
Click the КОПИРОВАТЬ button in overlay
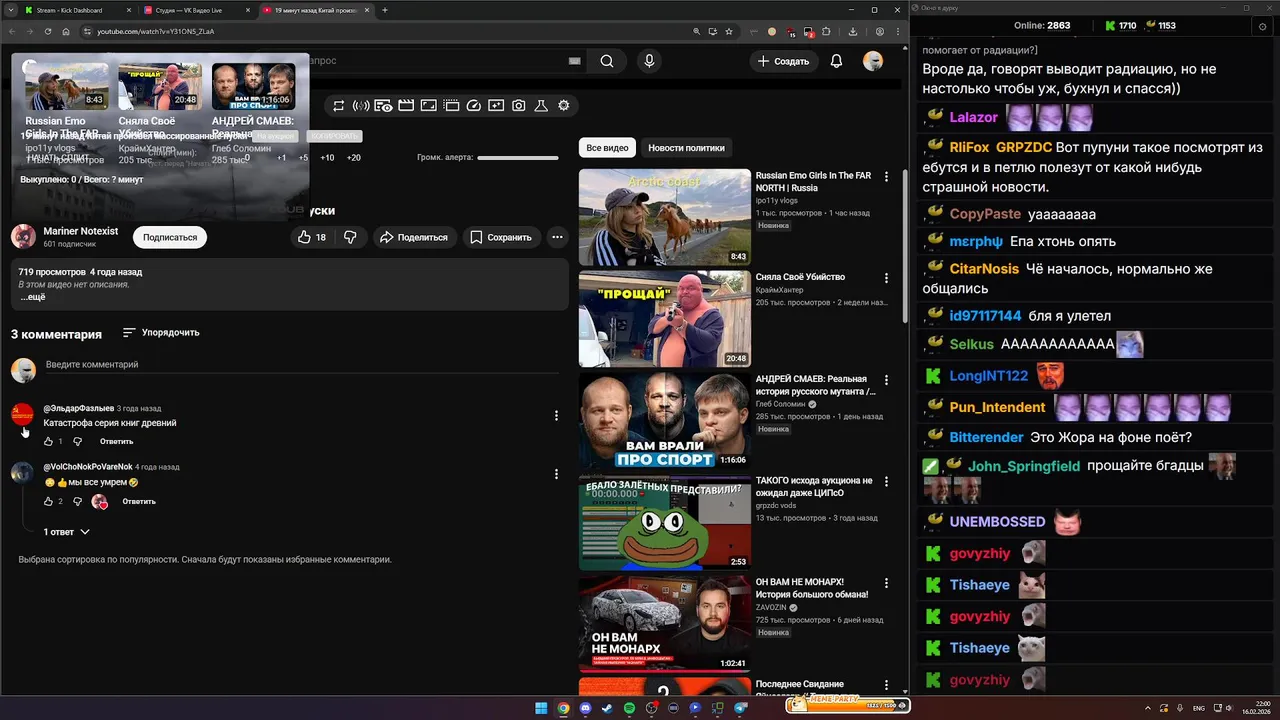point(334,136)
